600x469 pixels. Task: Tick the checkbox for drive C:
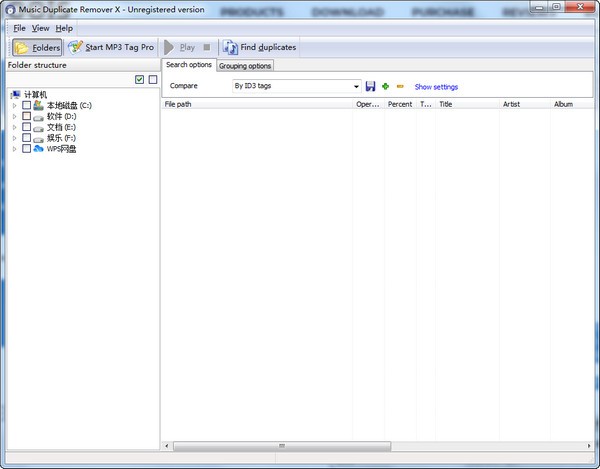(x=27, y=105)
